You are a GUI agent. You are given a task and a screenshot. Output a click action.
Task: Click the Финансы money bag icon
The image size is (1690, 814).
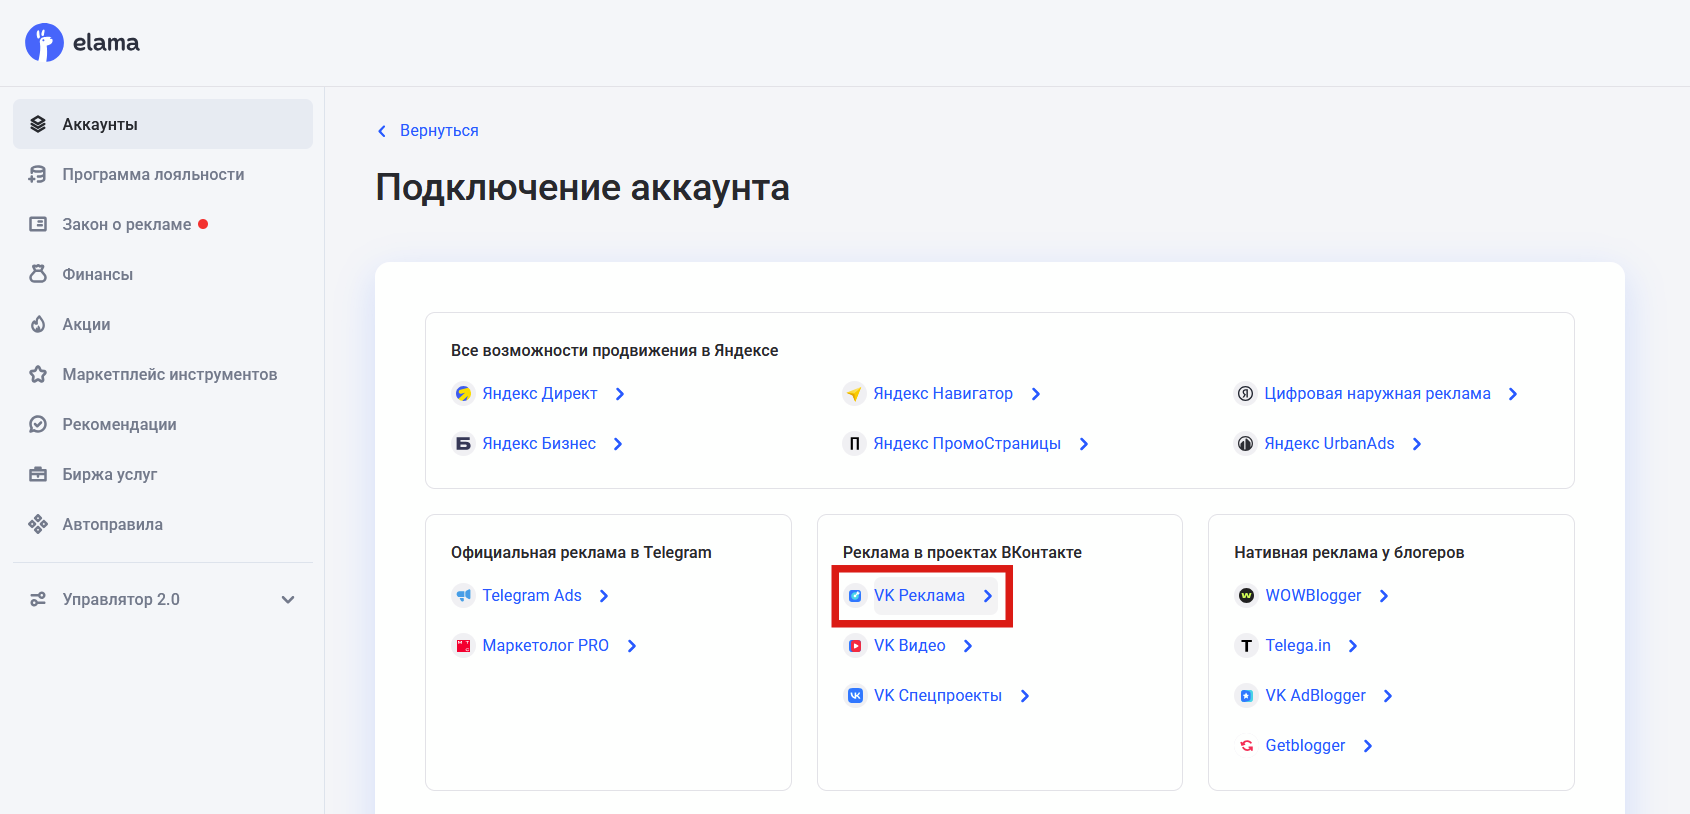(x=38, y=274)
